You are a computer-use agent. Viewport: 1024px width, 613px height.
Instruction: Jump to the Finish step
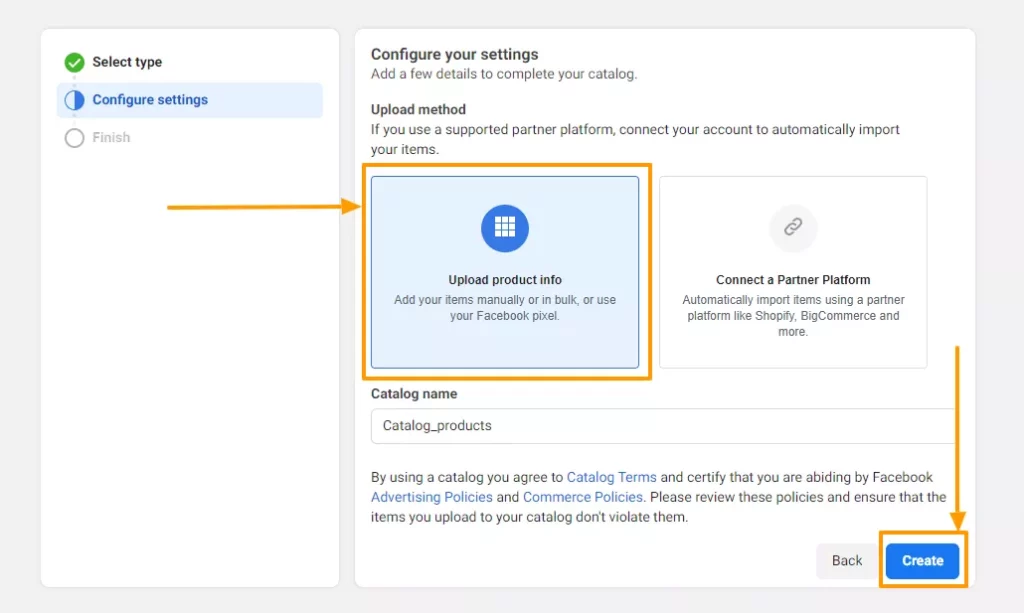111,138
